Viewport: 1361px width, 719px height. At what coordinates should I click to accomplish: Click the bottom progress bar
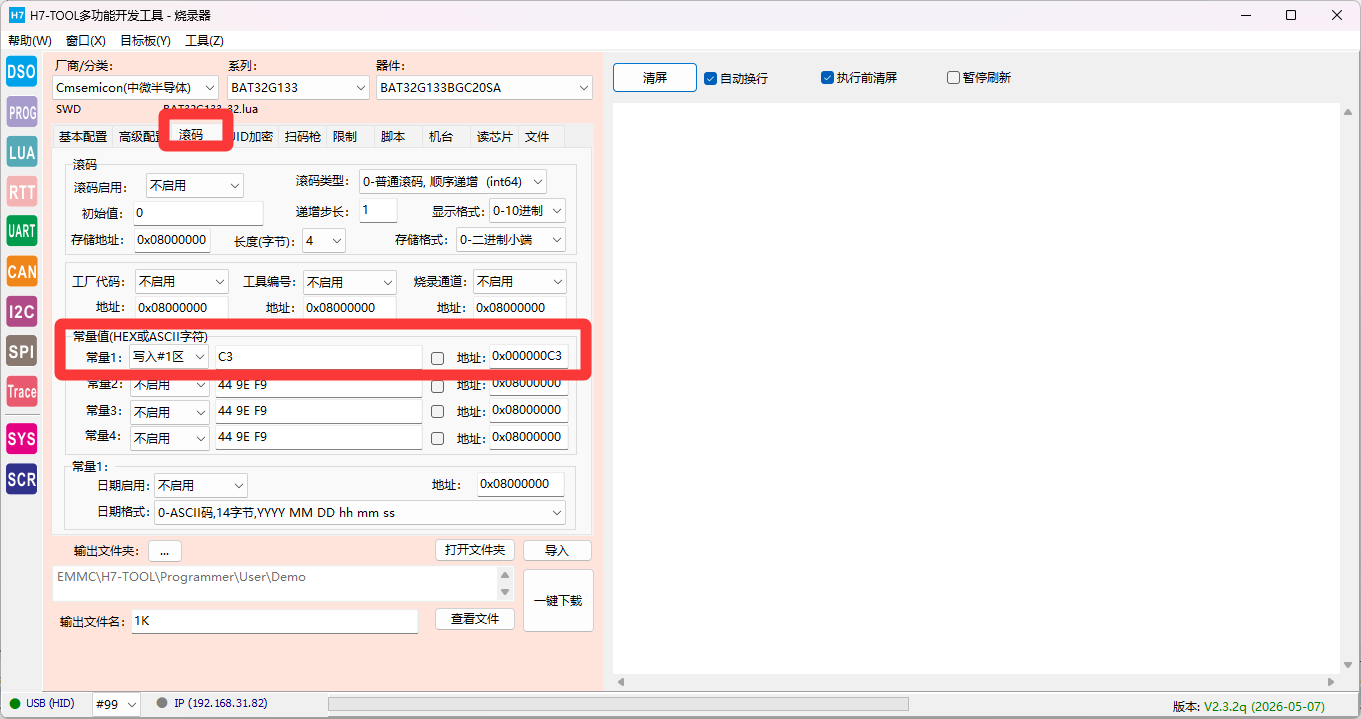pyautogui.click(x=618, y=704)
